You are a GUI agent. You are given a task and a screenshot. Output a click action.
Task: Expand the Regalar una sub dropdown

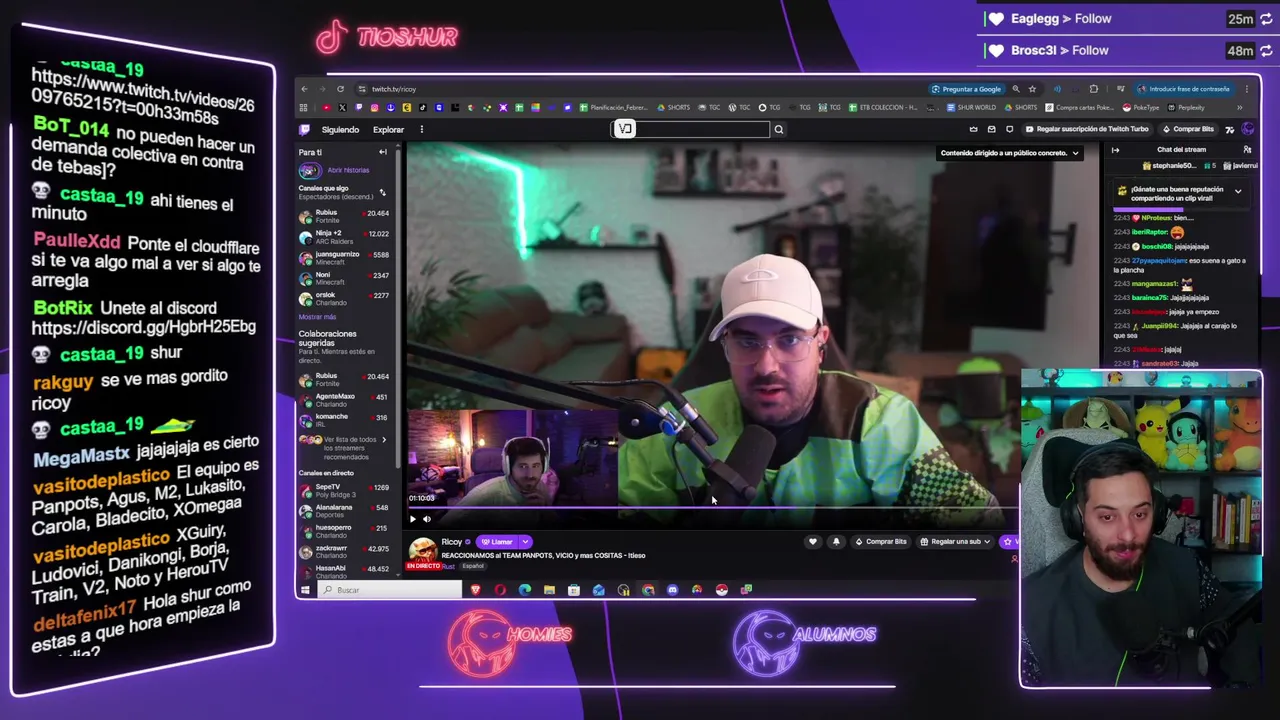[x=987, y=542]
